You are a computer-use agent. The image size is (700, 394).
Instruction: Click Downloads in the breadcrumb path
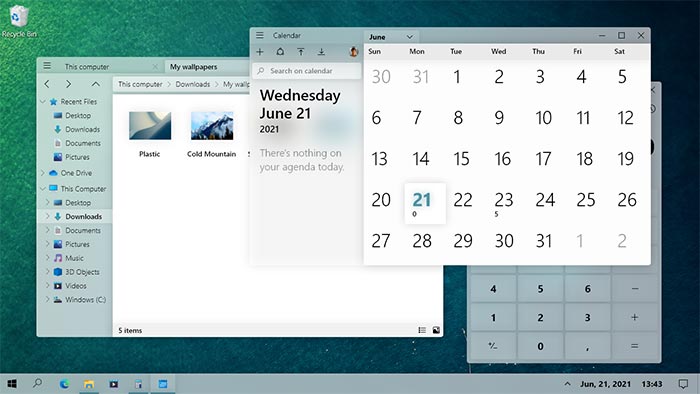pyautogui.click(x=192, y=84)
